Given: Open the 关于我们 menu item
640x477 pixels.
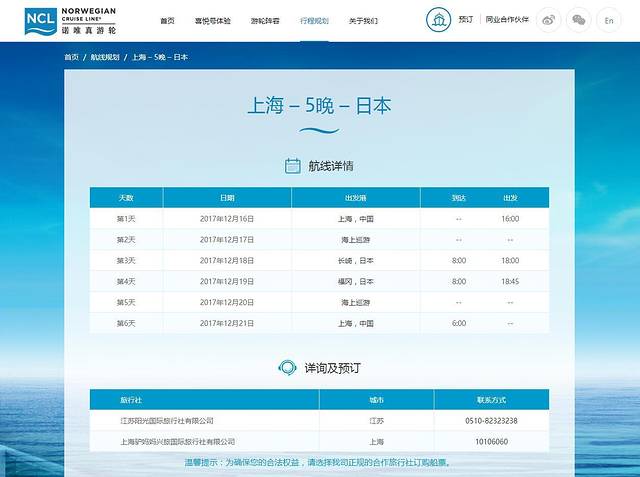Looking at the screenshot, I should tap(363, 20).
